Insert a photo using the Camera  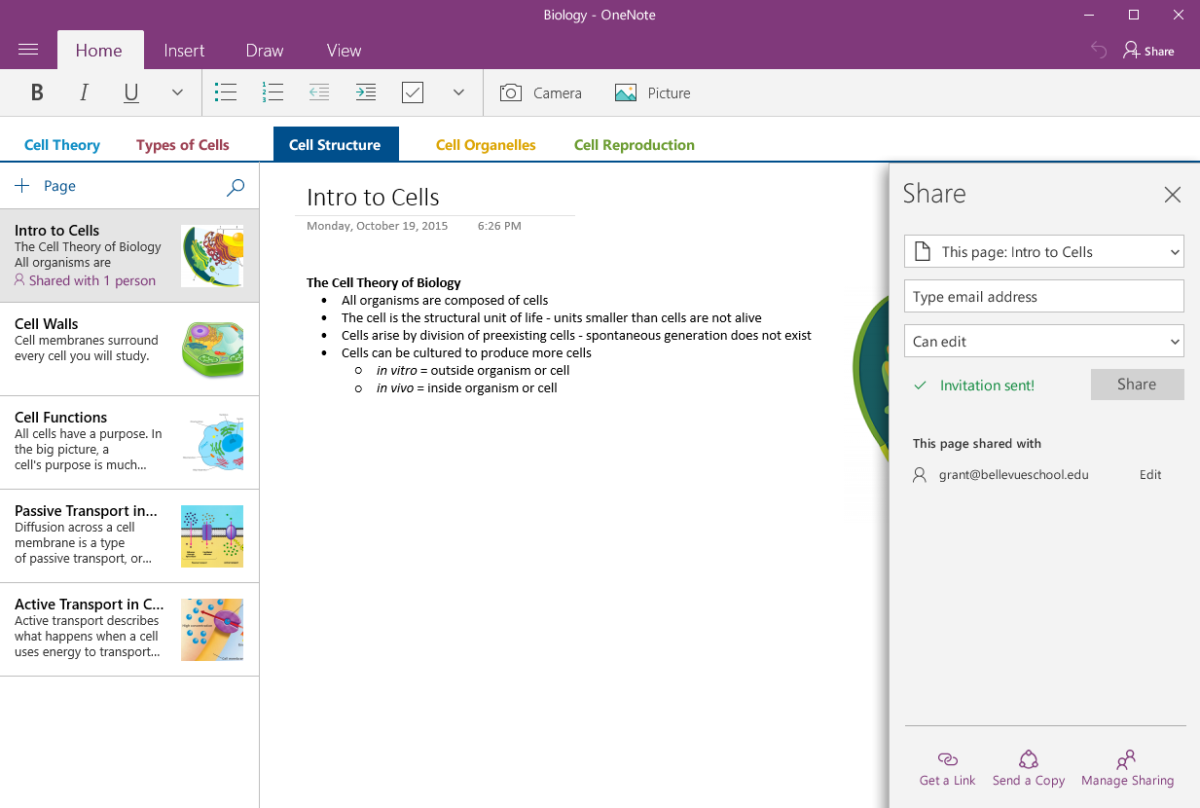[x=540, y=92]
